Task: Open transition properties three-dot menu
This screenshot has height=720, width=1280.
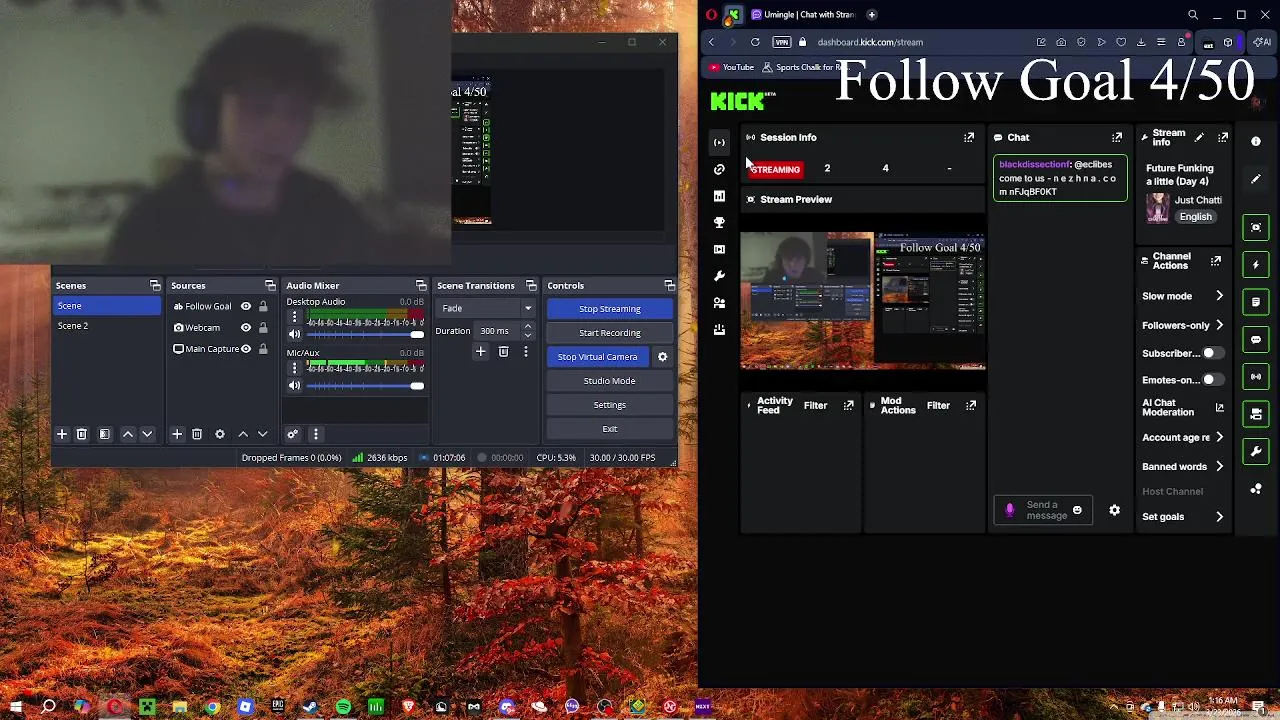Action: click(x=526, y=352)
